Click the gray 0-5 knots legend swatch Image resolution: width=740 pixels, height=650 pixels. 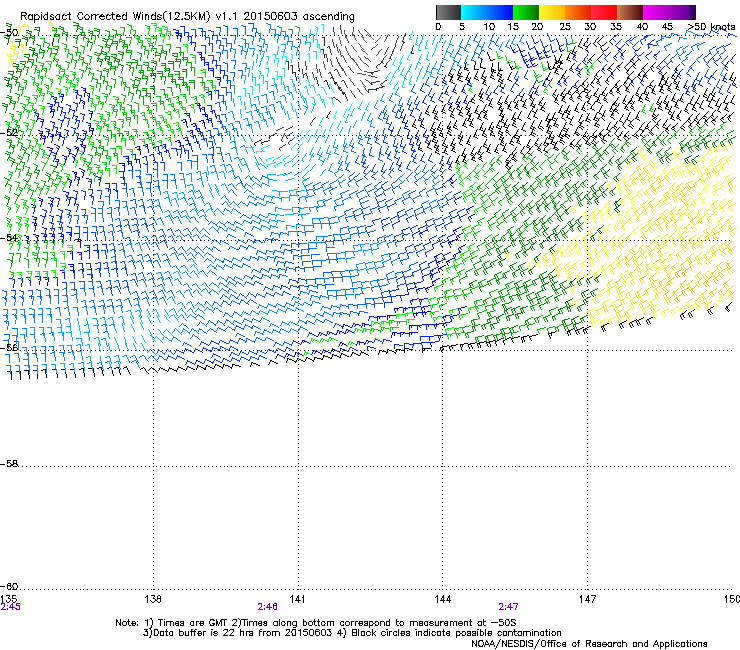click(x=448, y=12)
